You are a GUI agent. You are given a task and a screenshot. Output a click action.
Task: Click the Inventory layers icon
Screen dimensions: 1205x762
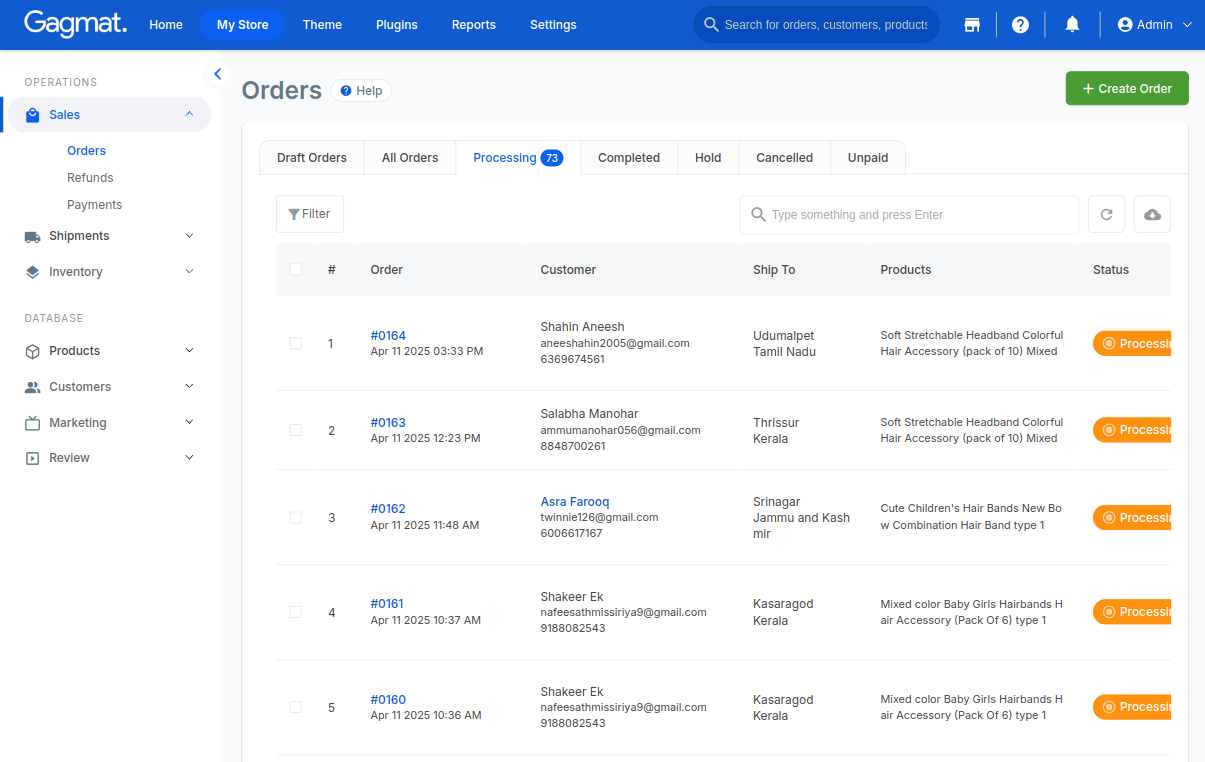point(32,272)
